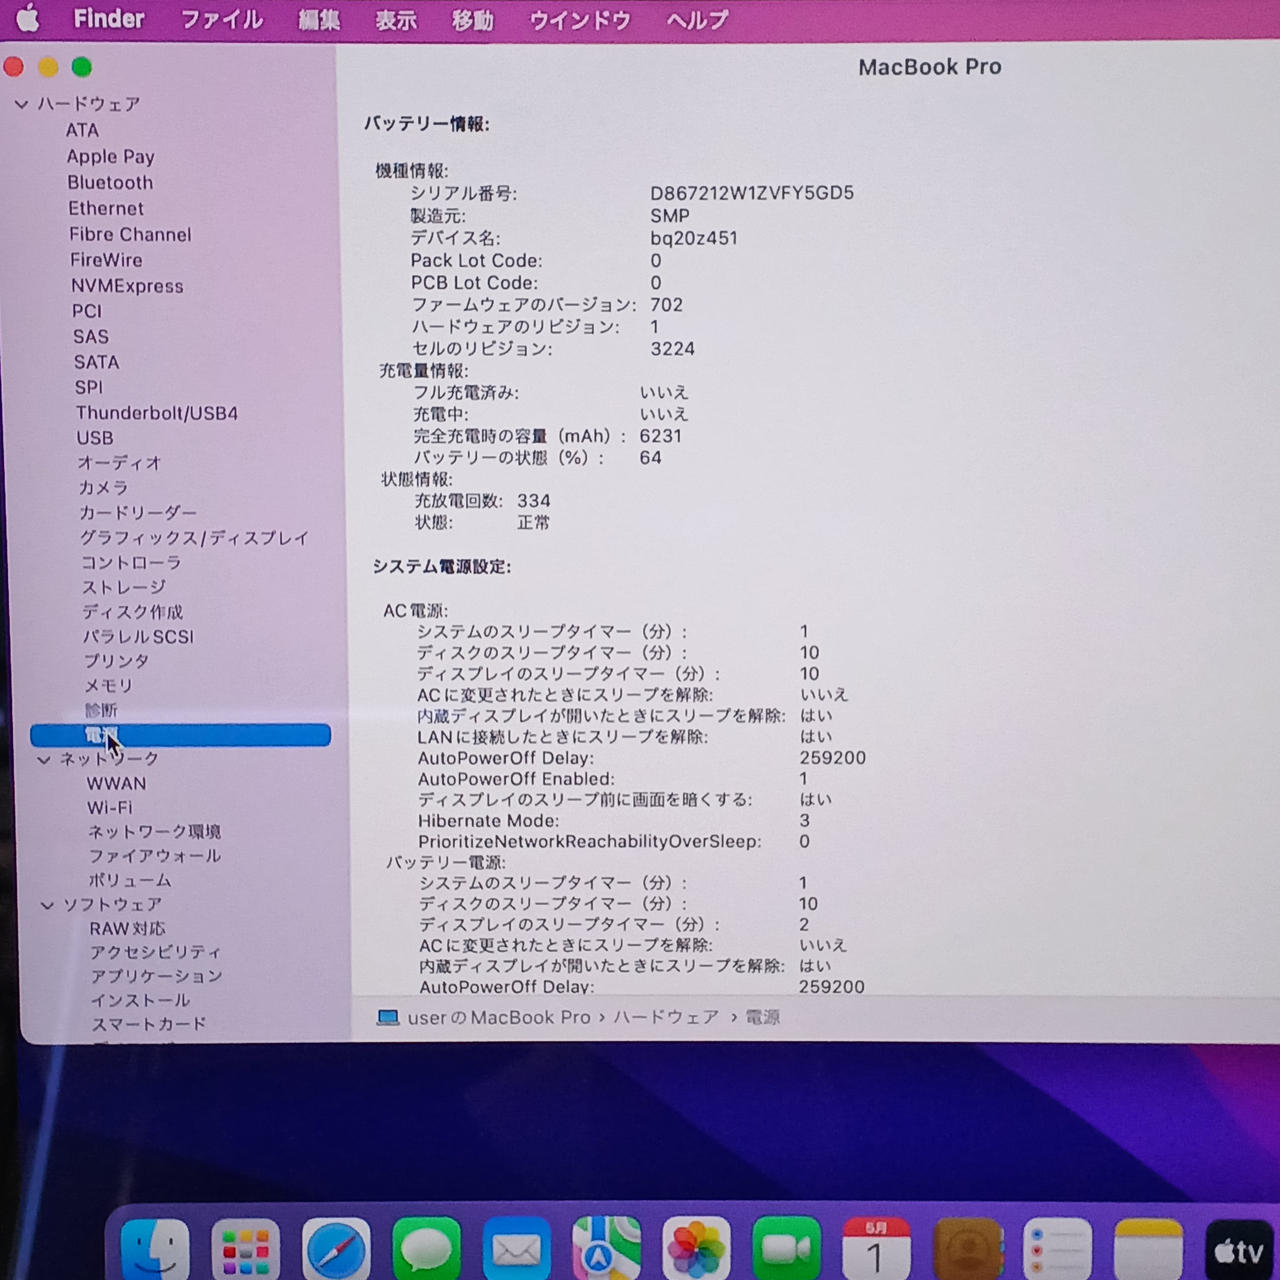Open the Photos app icon

[x=696, y=1250]
